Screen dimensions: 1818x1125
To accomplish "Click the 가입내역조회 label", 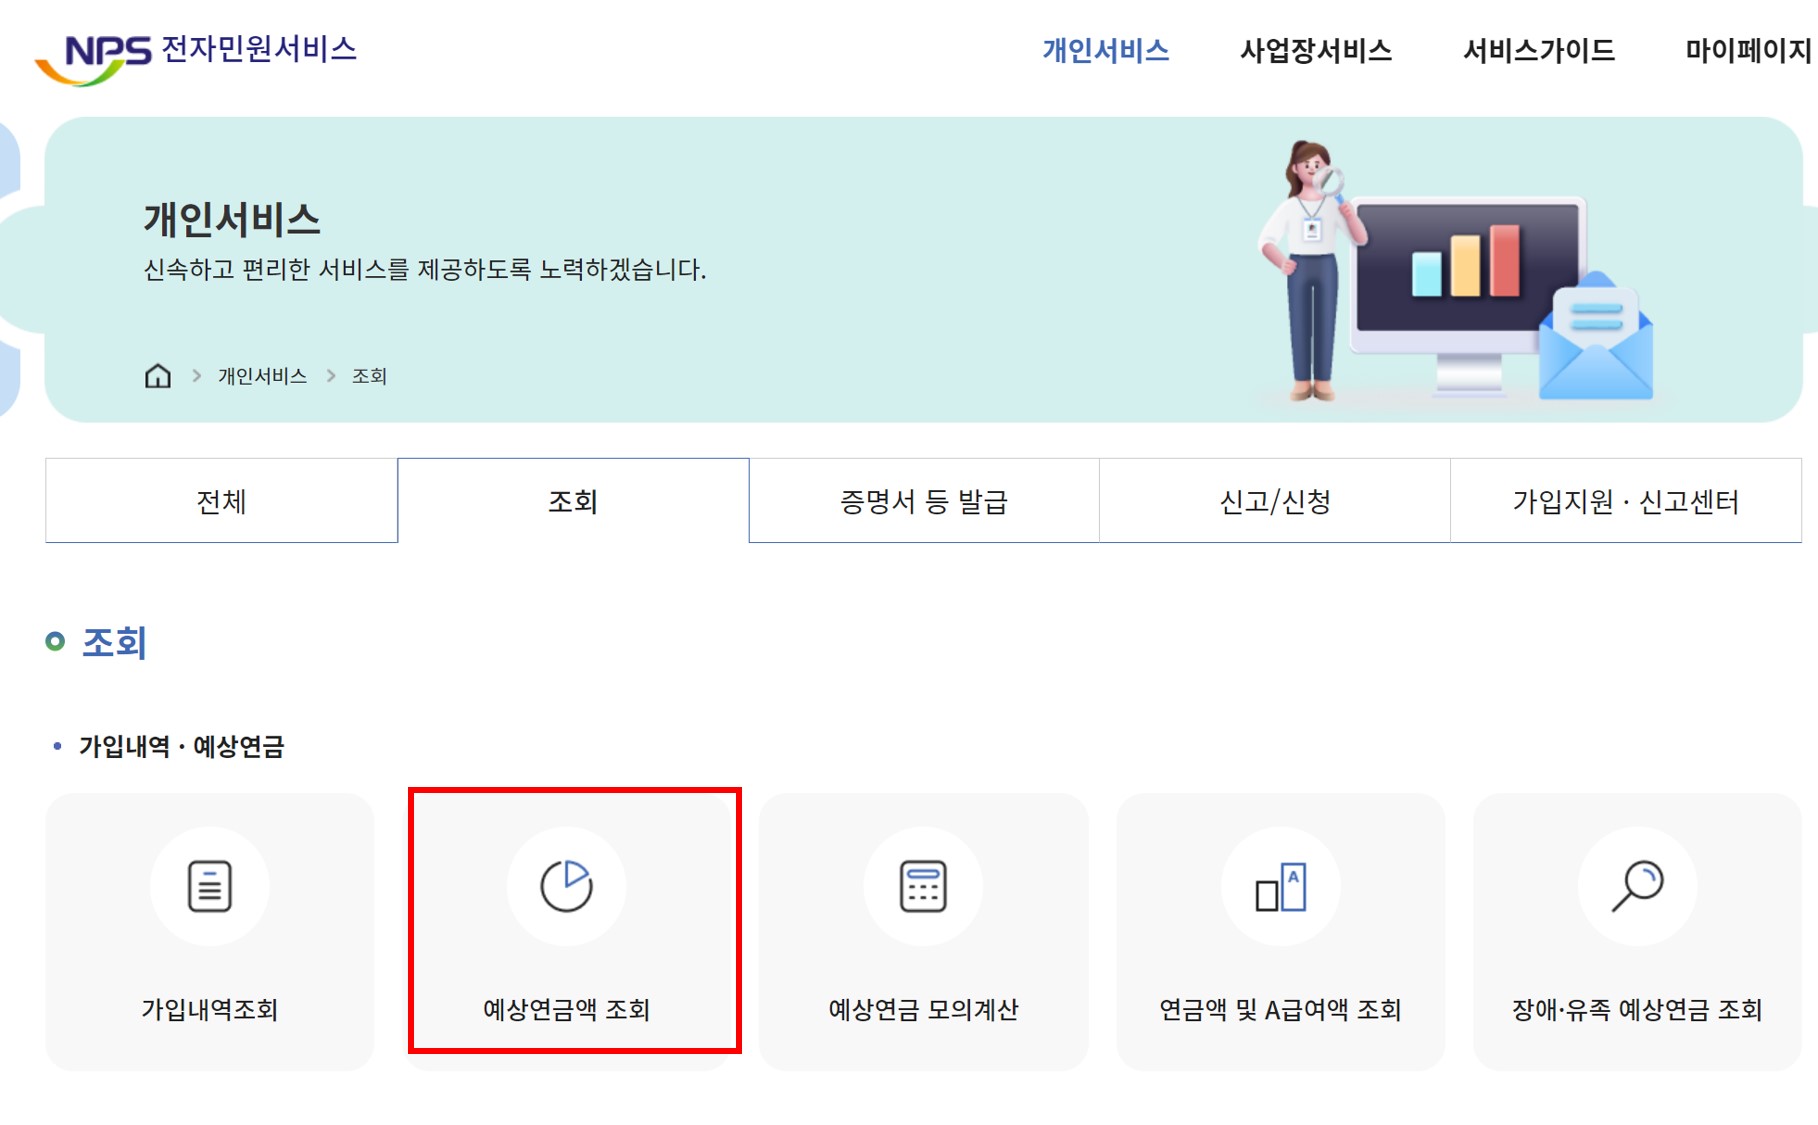I will (x=210, y=1009).
